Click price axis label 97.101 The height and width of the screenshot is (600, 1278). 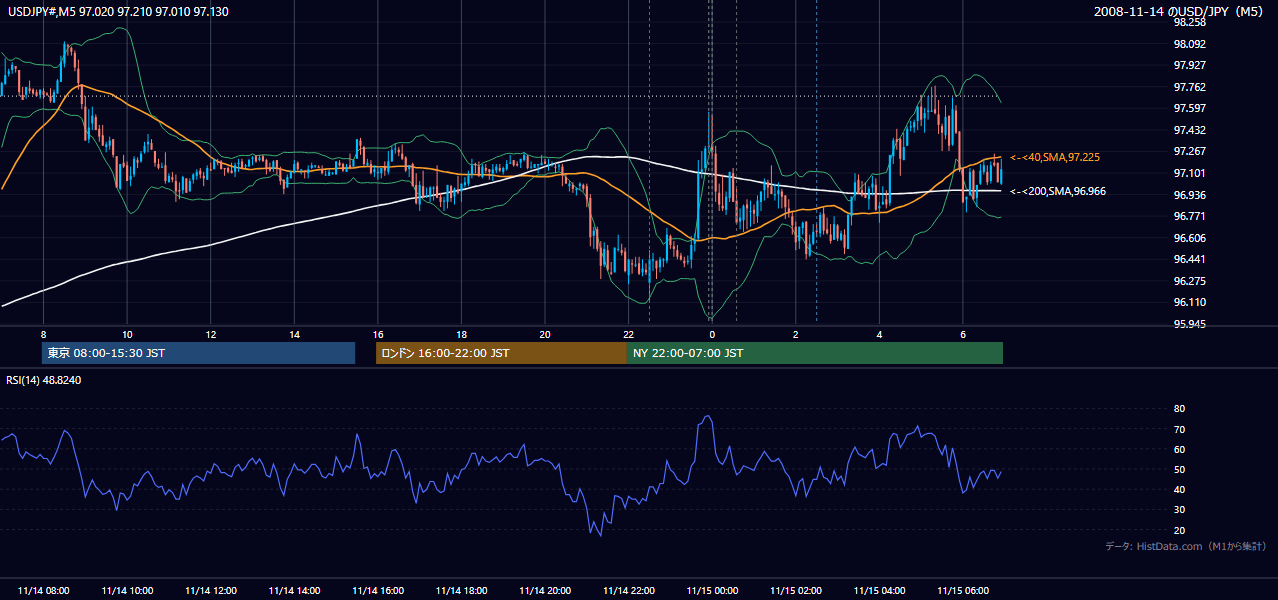tap(1189, 173)
